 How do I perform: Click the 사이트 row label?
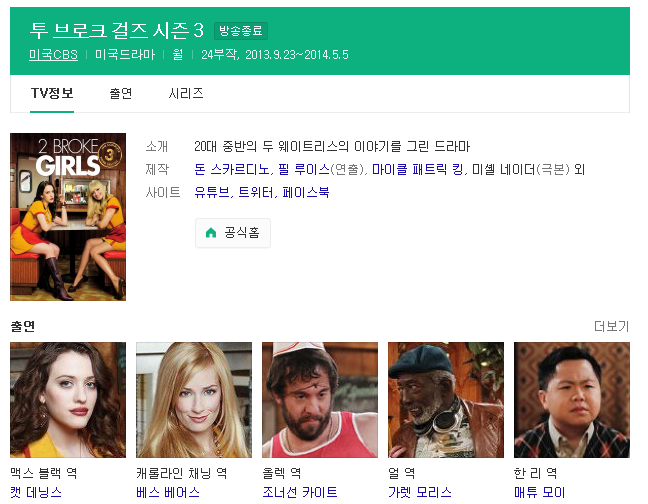[x=162, y=192]
